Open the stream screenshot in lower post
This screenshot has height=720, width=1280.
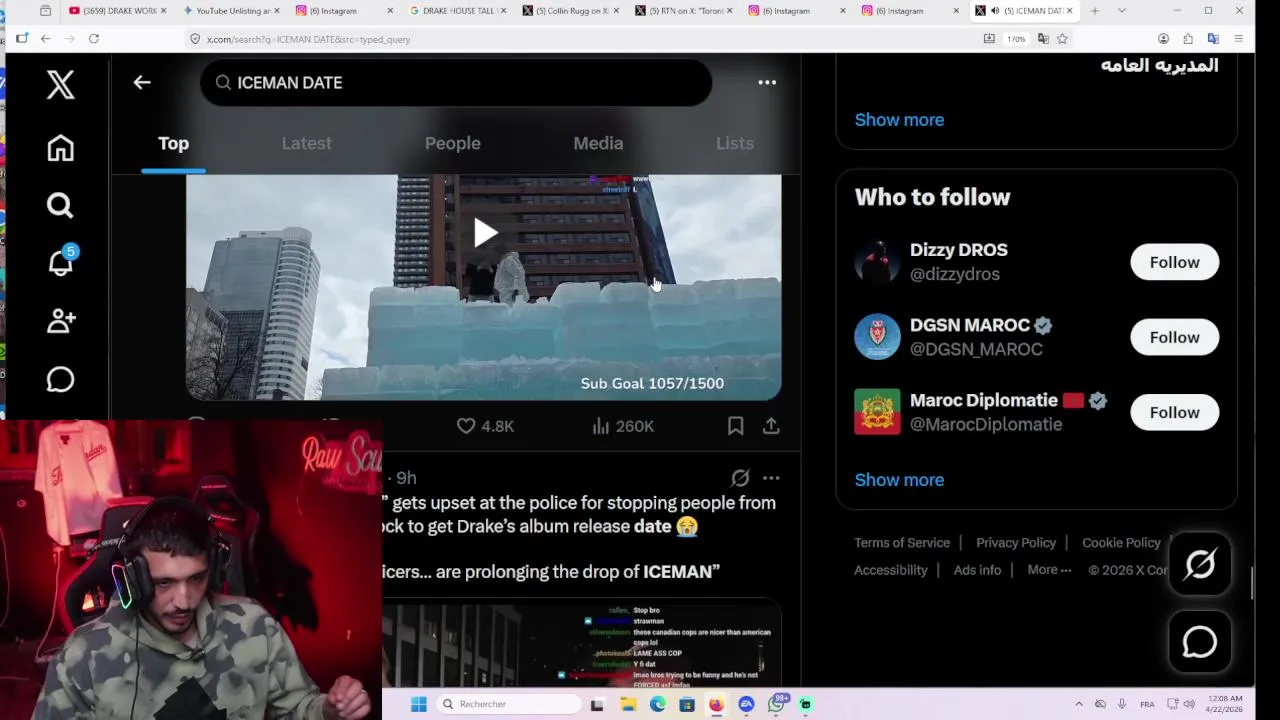pyautogui.click(x=580, y=643)
